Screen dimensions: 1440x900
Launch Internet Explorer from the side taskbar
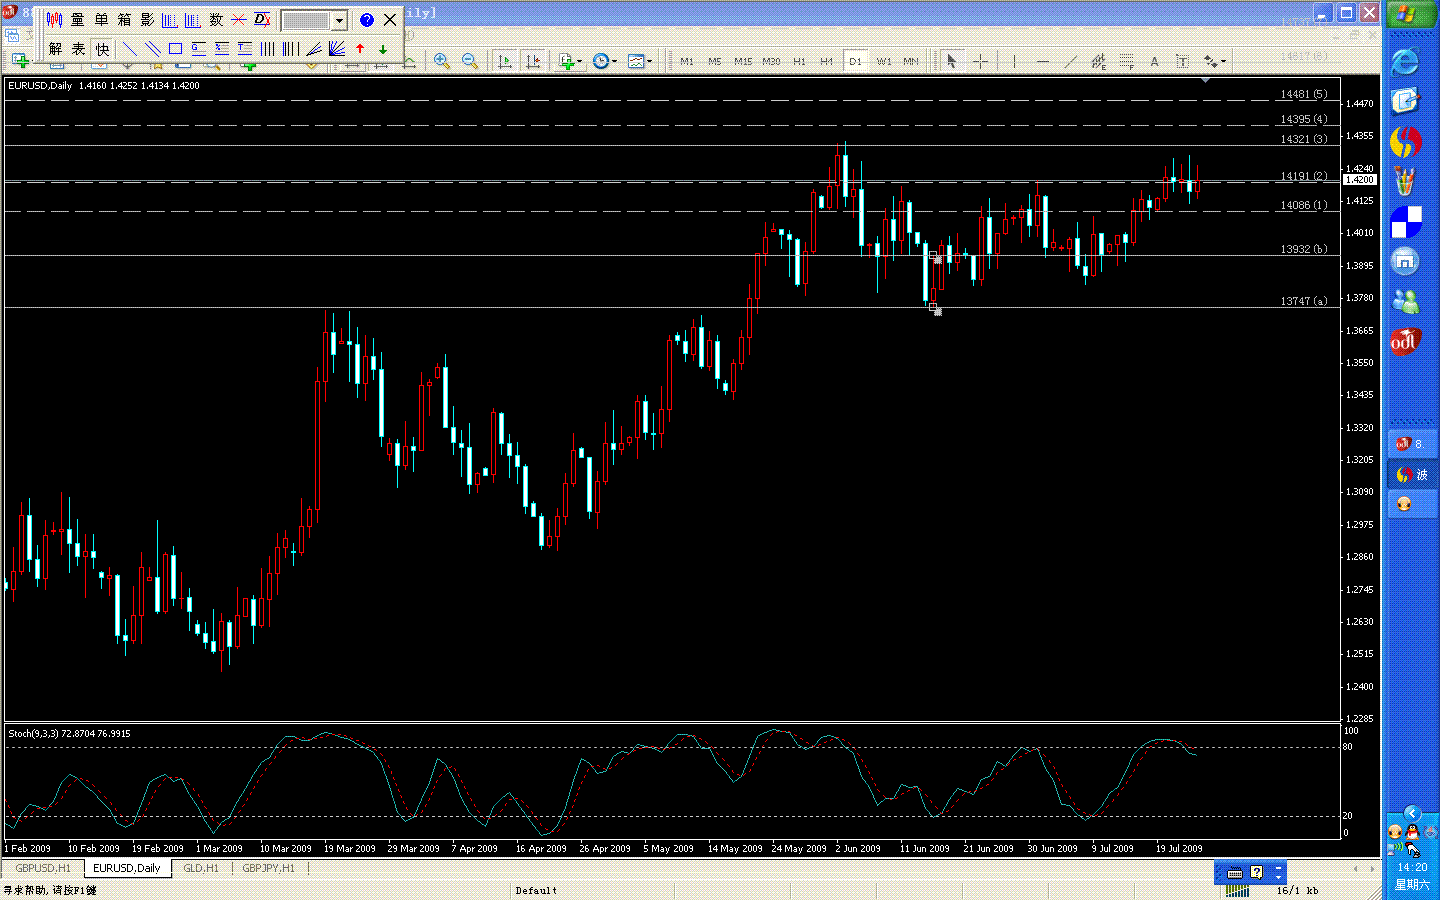(x=1405, y=62)
